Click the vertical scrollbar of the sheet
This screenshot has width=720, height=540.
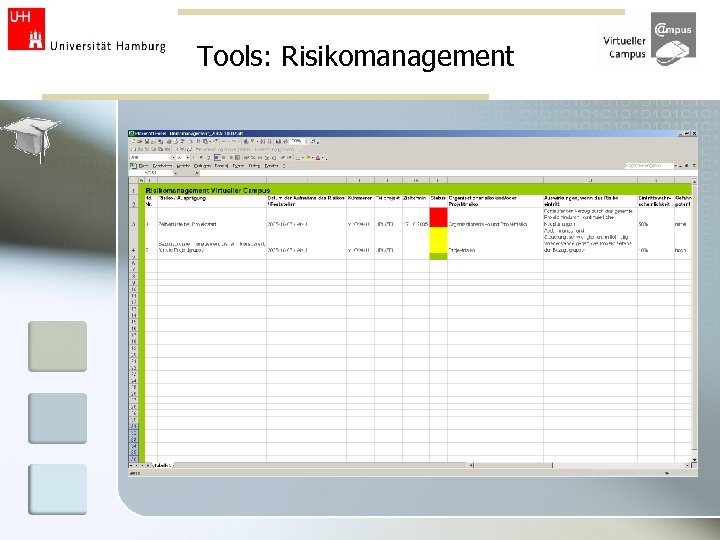click(694, 320)
